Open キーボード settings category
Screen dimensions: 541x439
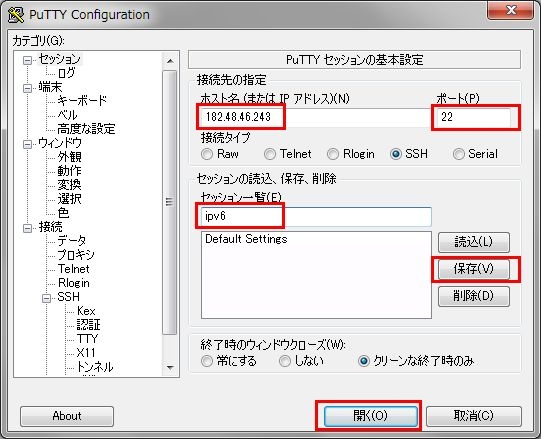[x=82, y=101]
